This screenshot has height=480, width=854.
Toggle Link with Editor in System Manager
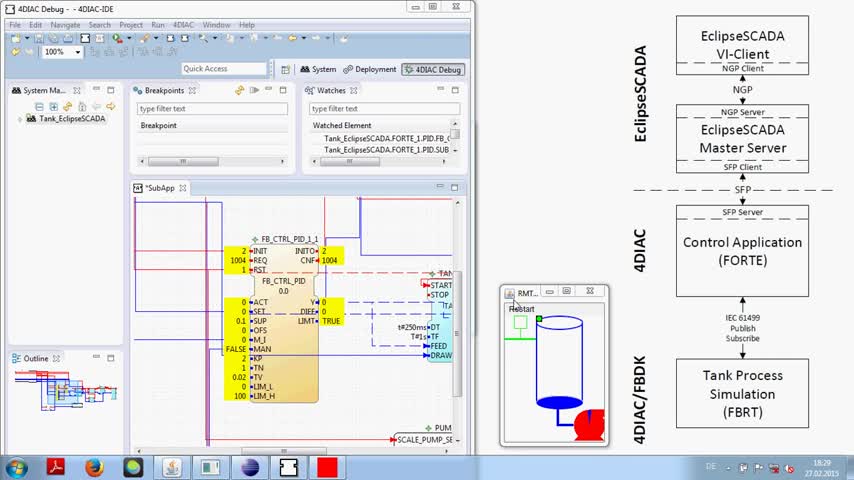pos(68,106)
